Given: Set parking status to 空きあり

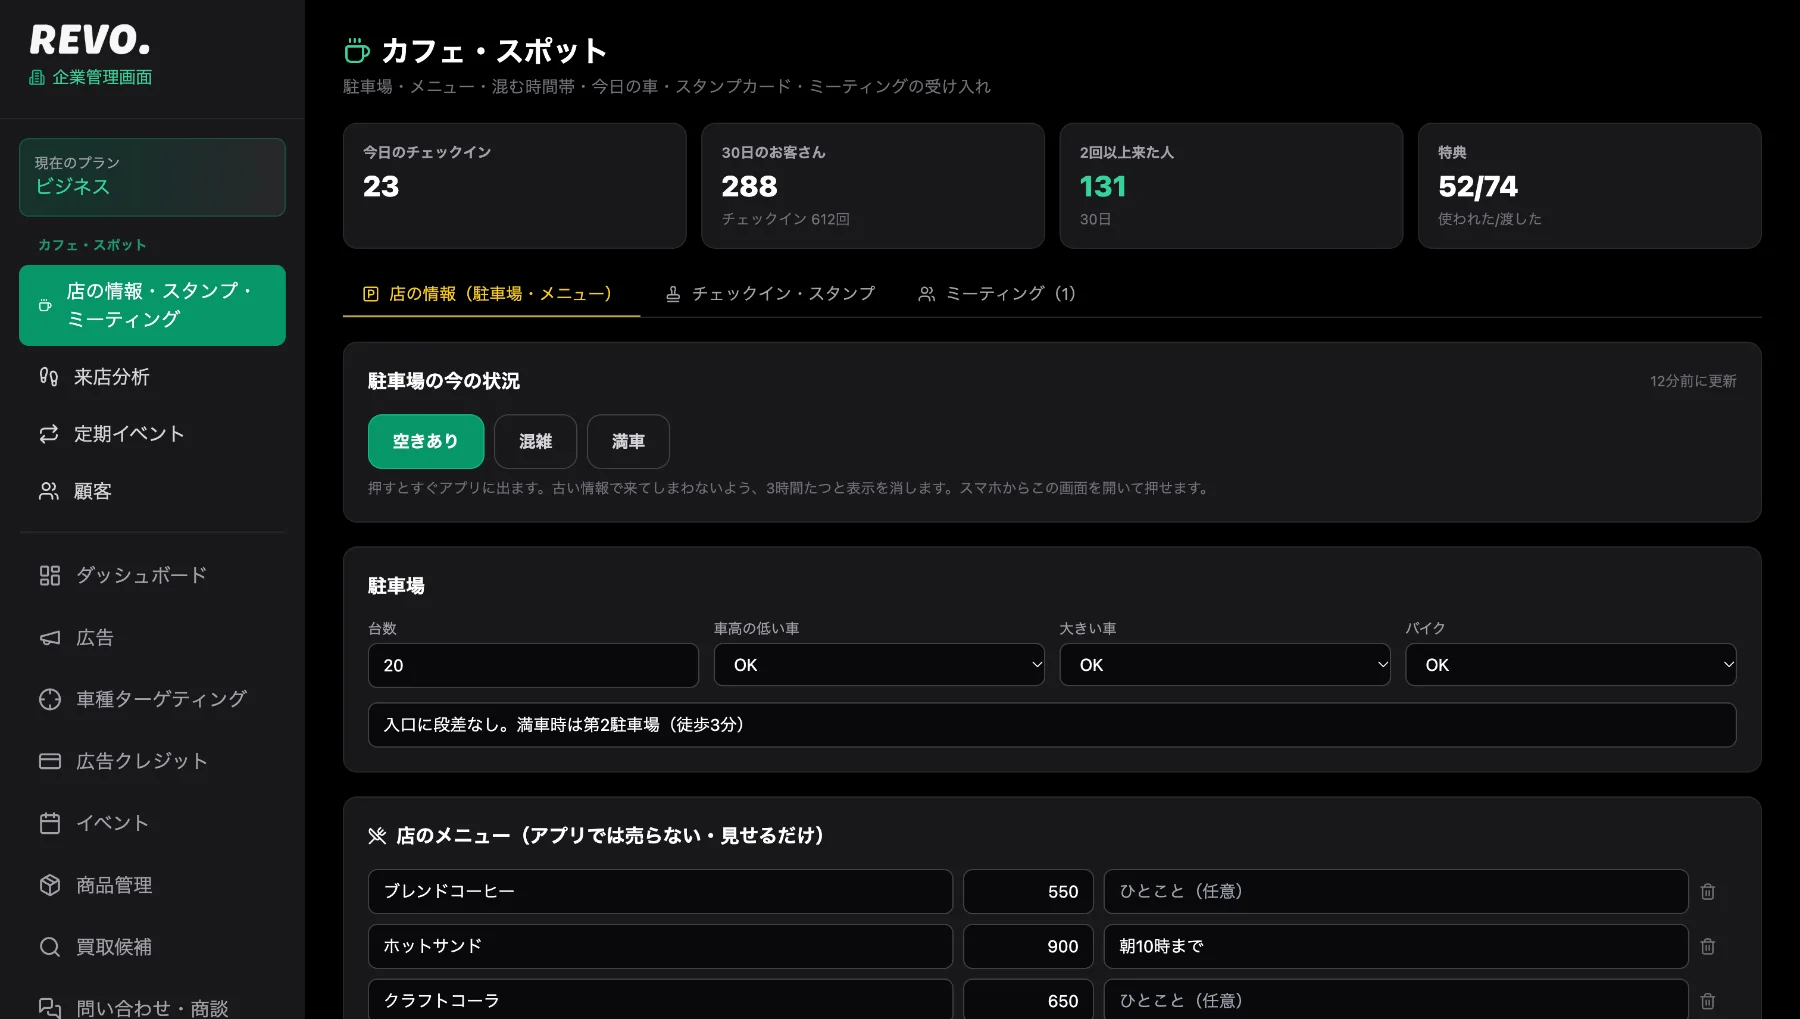Looking at the screenshot, I should click(x=426, y=441).
